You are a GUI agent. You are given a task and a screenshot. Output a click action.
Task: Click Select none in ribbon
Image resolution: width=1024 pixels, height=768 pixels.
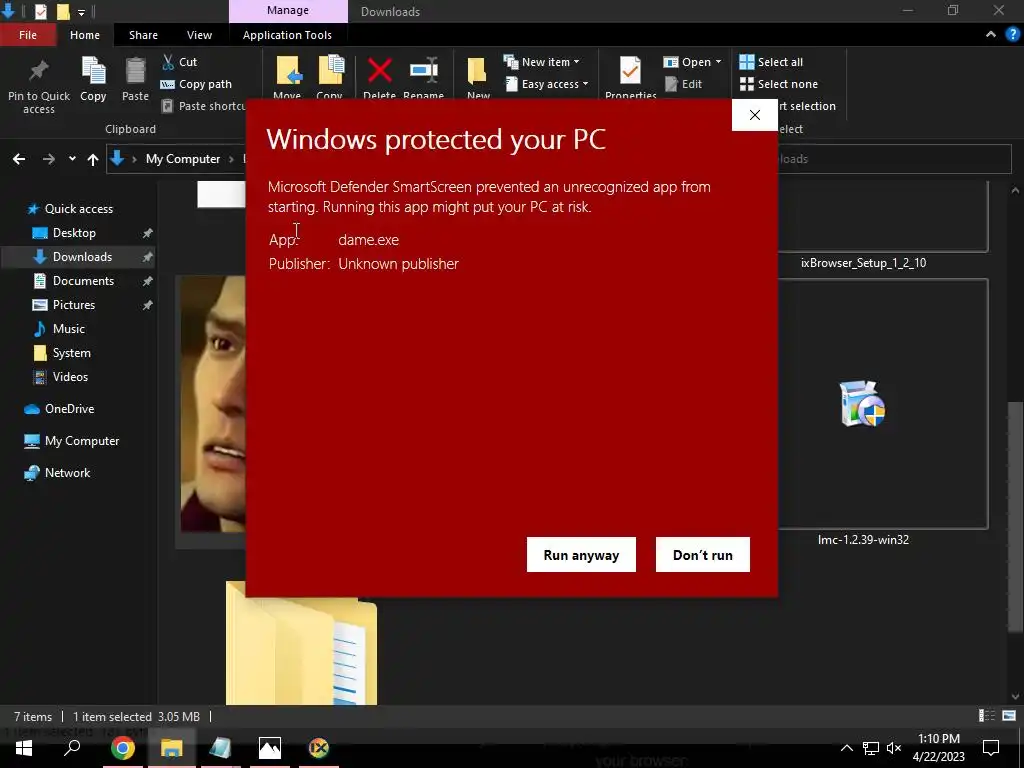[778, 84]
